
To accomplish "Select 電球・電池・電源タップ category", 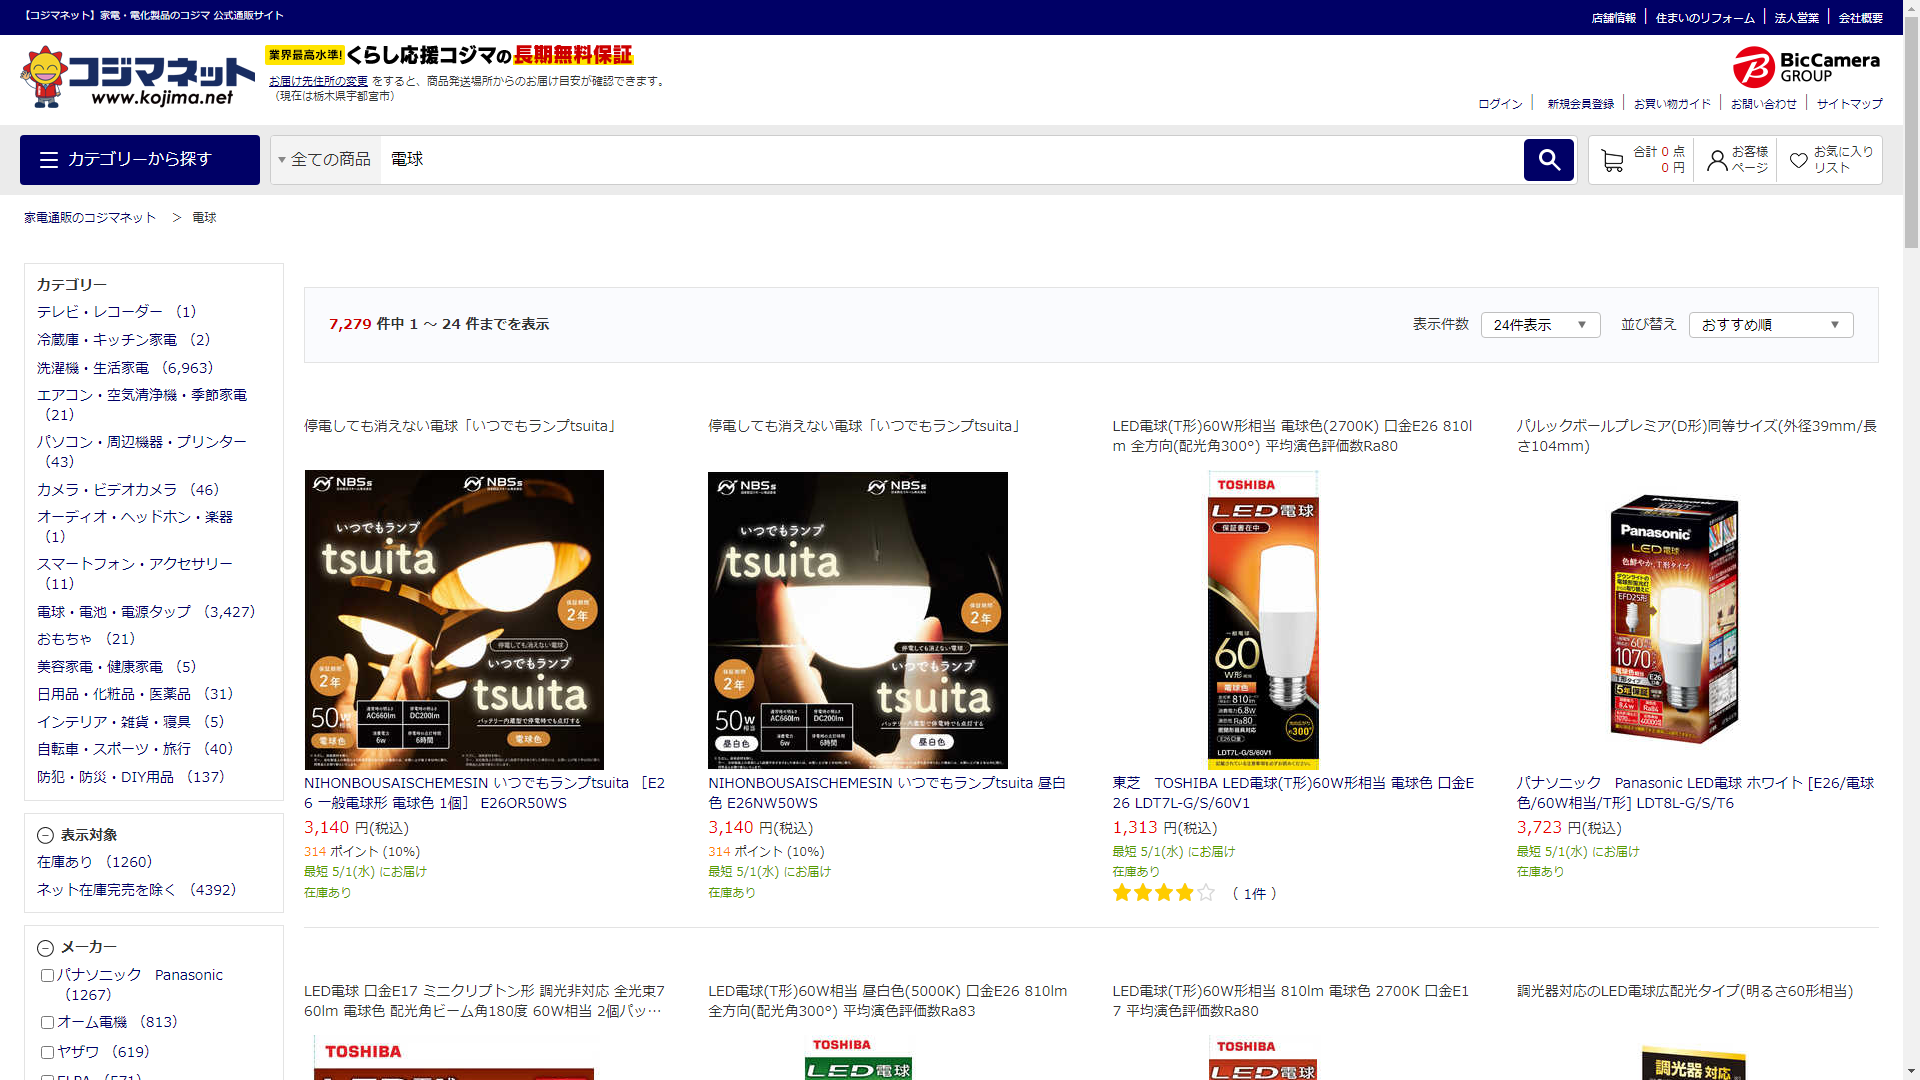I will pos(113,612).
